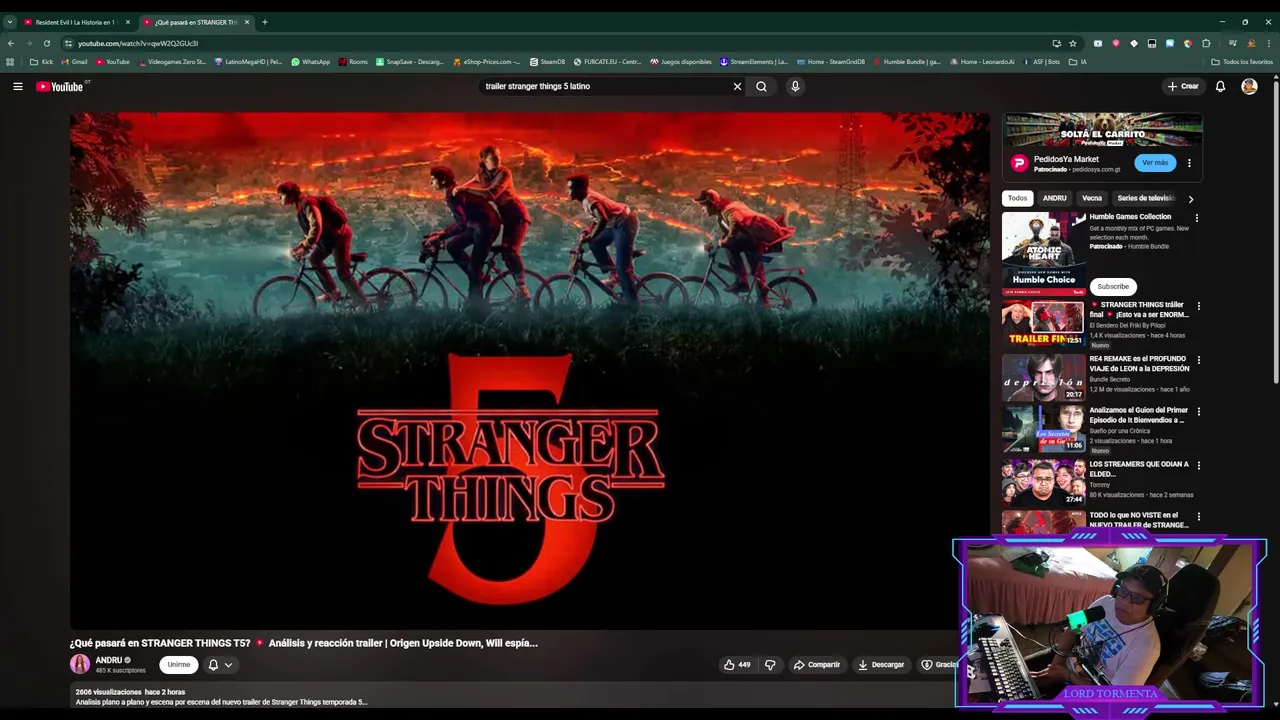The width and height of the screenshot is (1280, 720).
Task: Click inside the YouTube search field
Action: pos(605,86)
